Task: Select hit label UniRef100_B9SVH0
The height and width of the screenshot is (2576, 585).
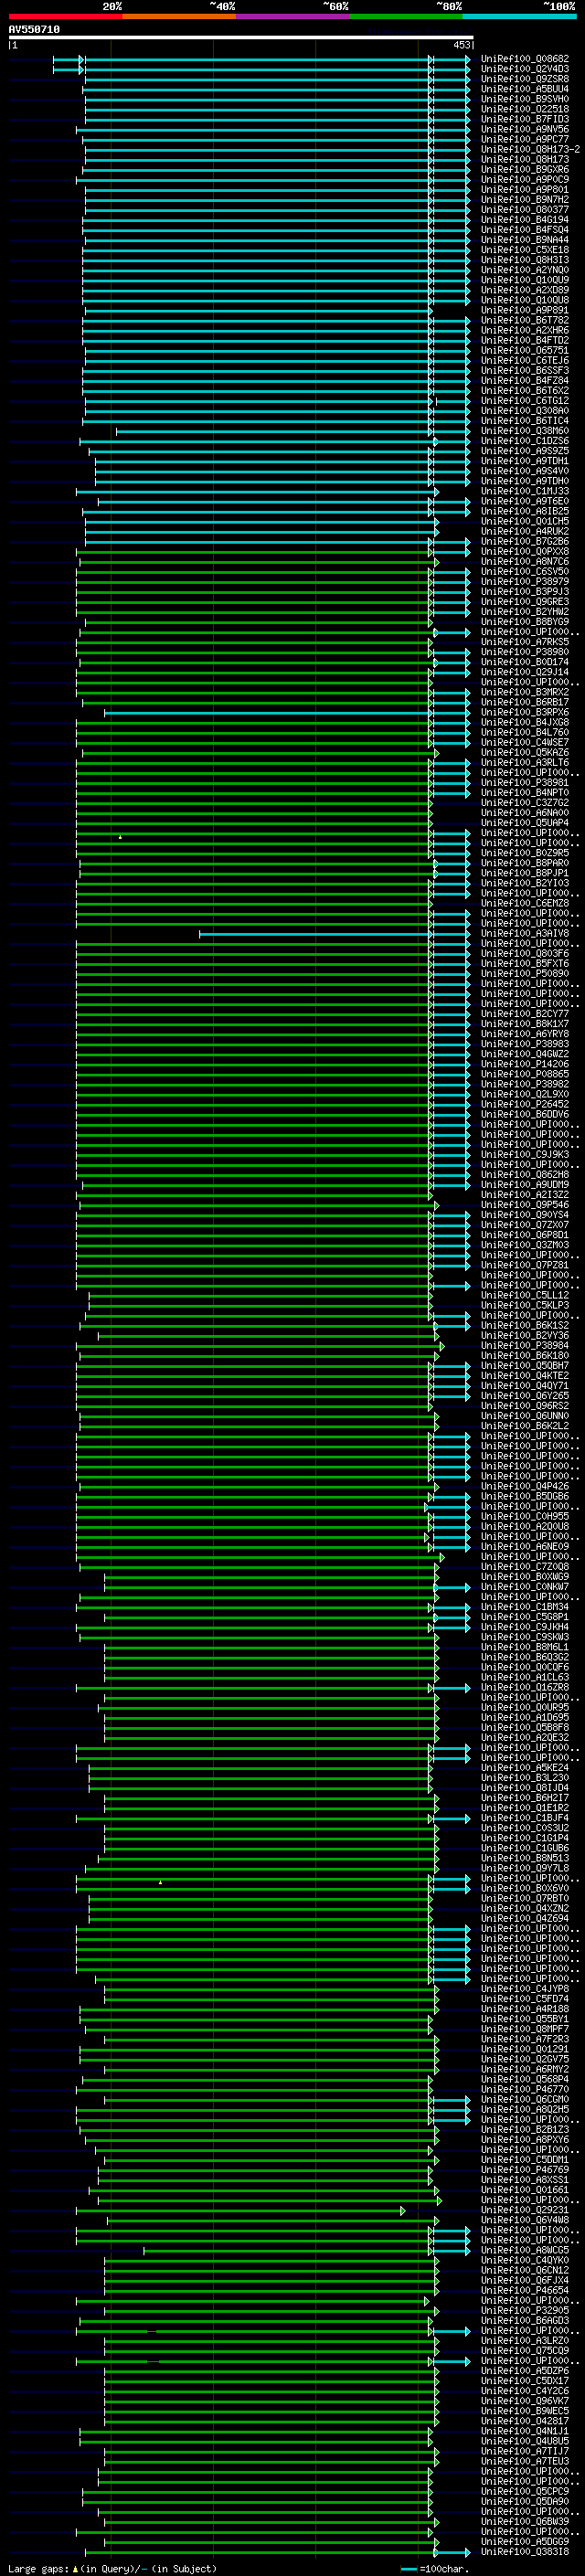Action: pos(525,99)
